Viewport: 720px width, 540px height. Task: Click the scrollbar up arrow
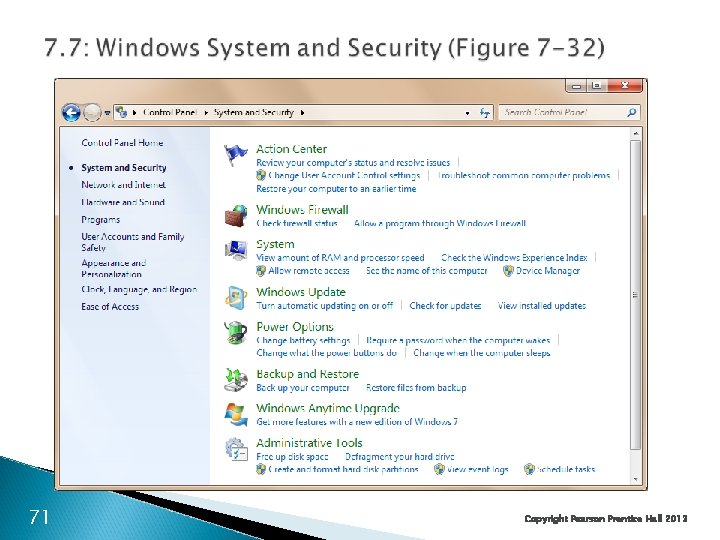point(636,134)
